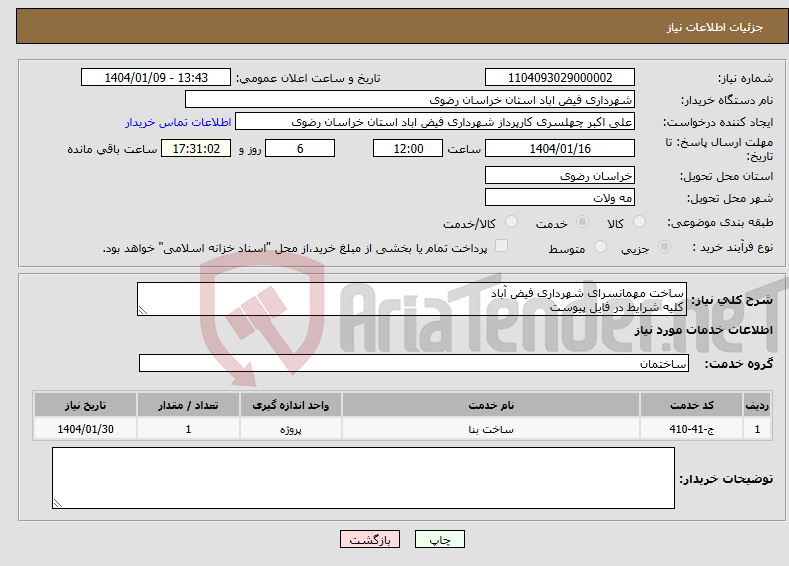Open the اطلاعات تماس خریدار link
Viewport: 789px width, 566px height.
178,122
